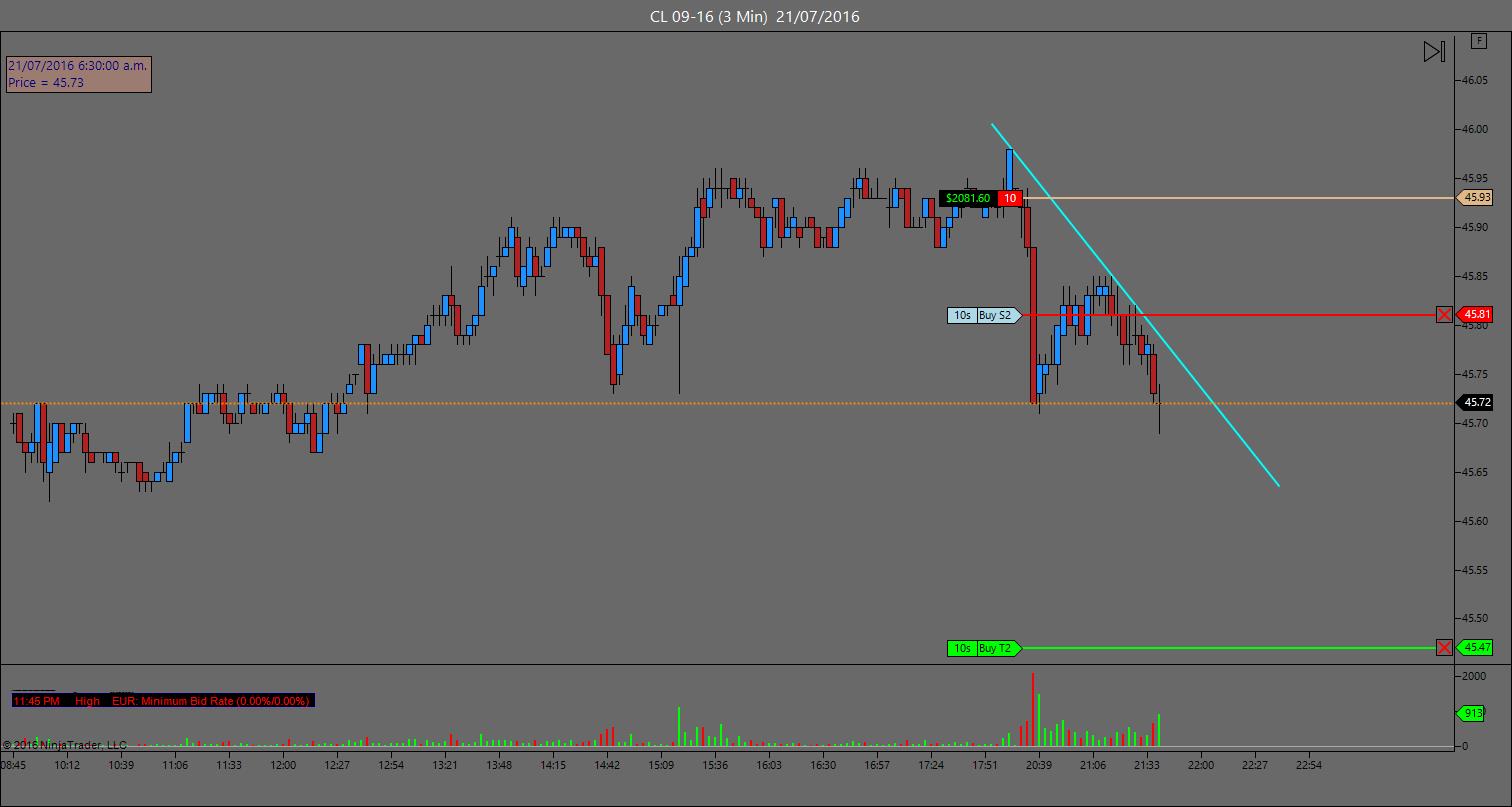
Task: Click the 08:45 time axis label
Action: tap(14, 765)
